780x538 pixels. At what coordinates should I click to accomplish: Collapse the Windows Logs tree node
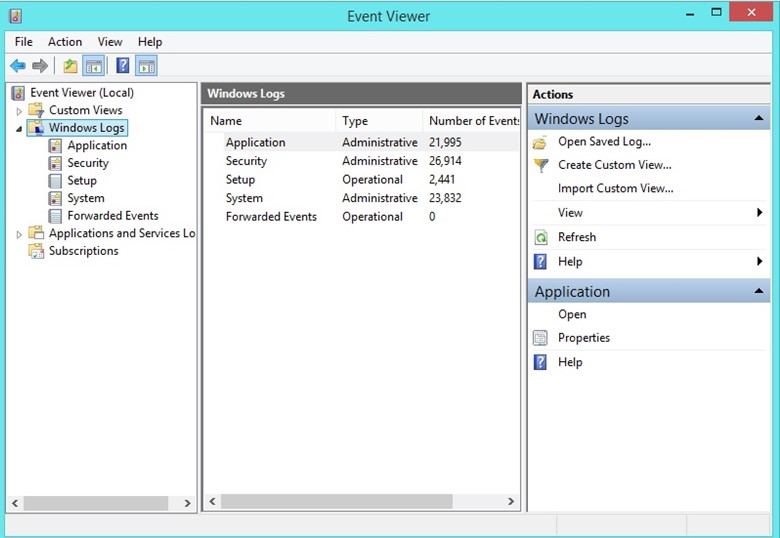pos(19,129)
